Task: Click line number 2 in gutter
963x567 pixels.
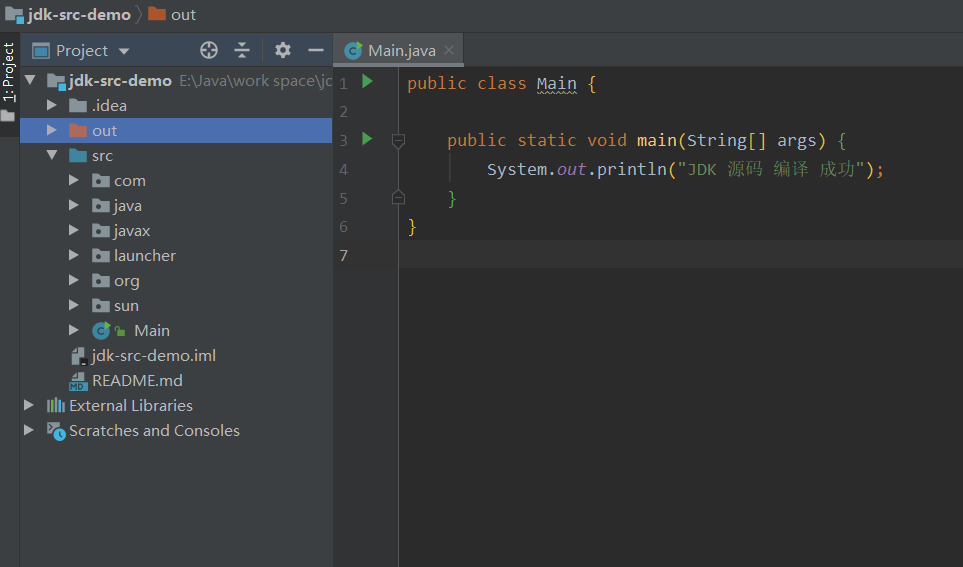Action: (x=343, y=112)
